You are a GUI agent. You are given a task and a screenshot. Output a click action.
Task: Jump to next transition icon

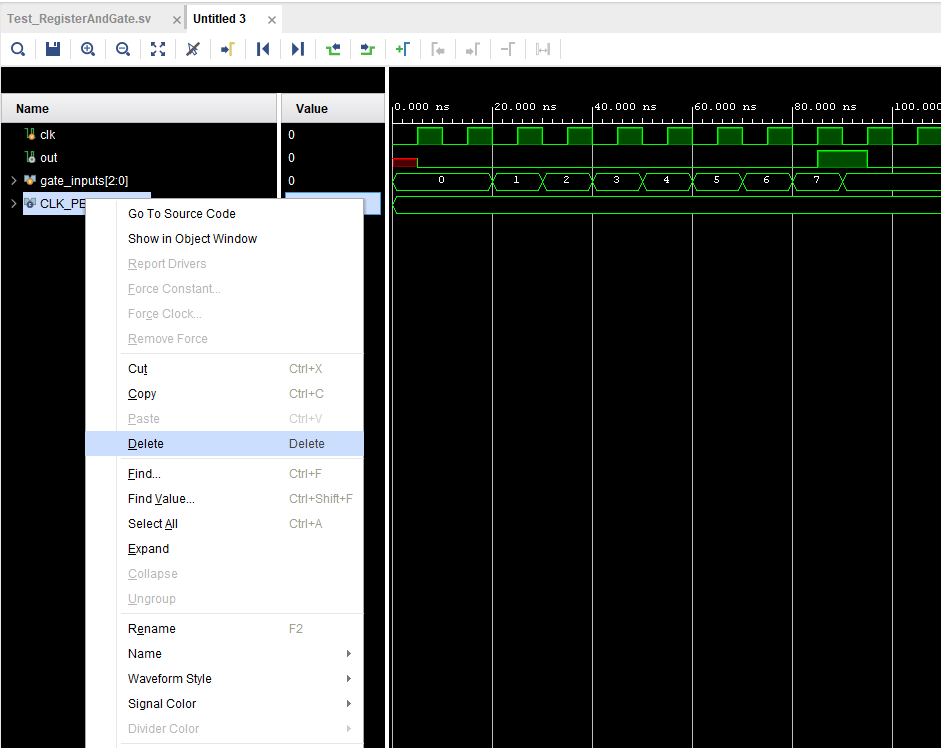click(x=367, y=49)
